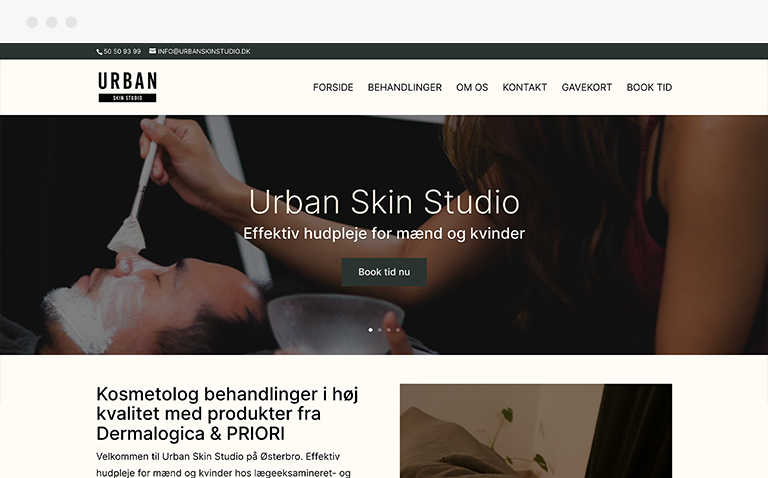Screen dimensions: 768x478
Task: Select the third slider dot indicator
Action: click(389, 330)
